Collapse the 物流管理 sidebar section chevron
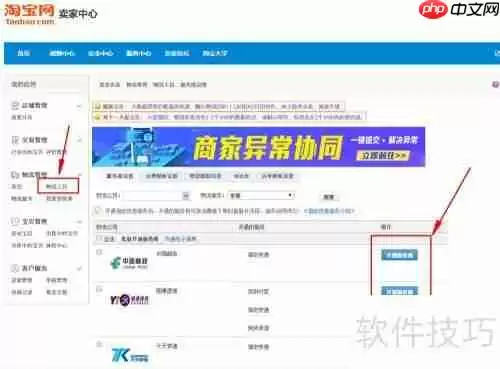The width and height of the screenshot is (500, 369). [80, 174]
